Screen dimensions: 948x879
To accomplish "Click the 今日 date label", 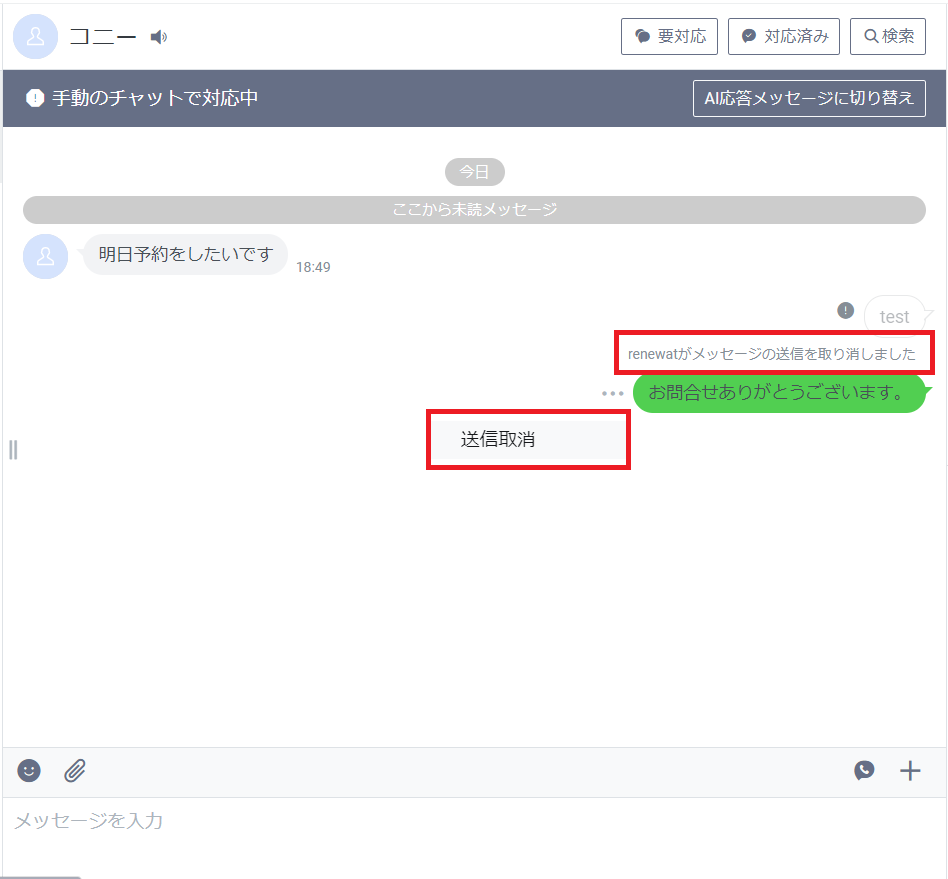I will [x=475, y=172].
